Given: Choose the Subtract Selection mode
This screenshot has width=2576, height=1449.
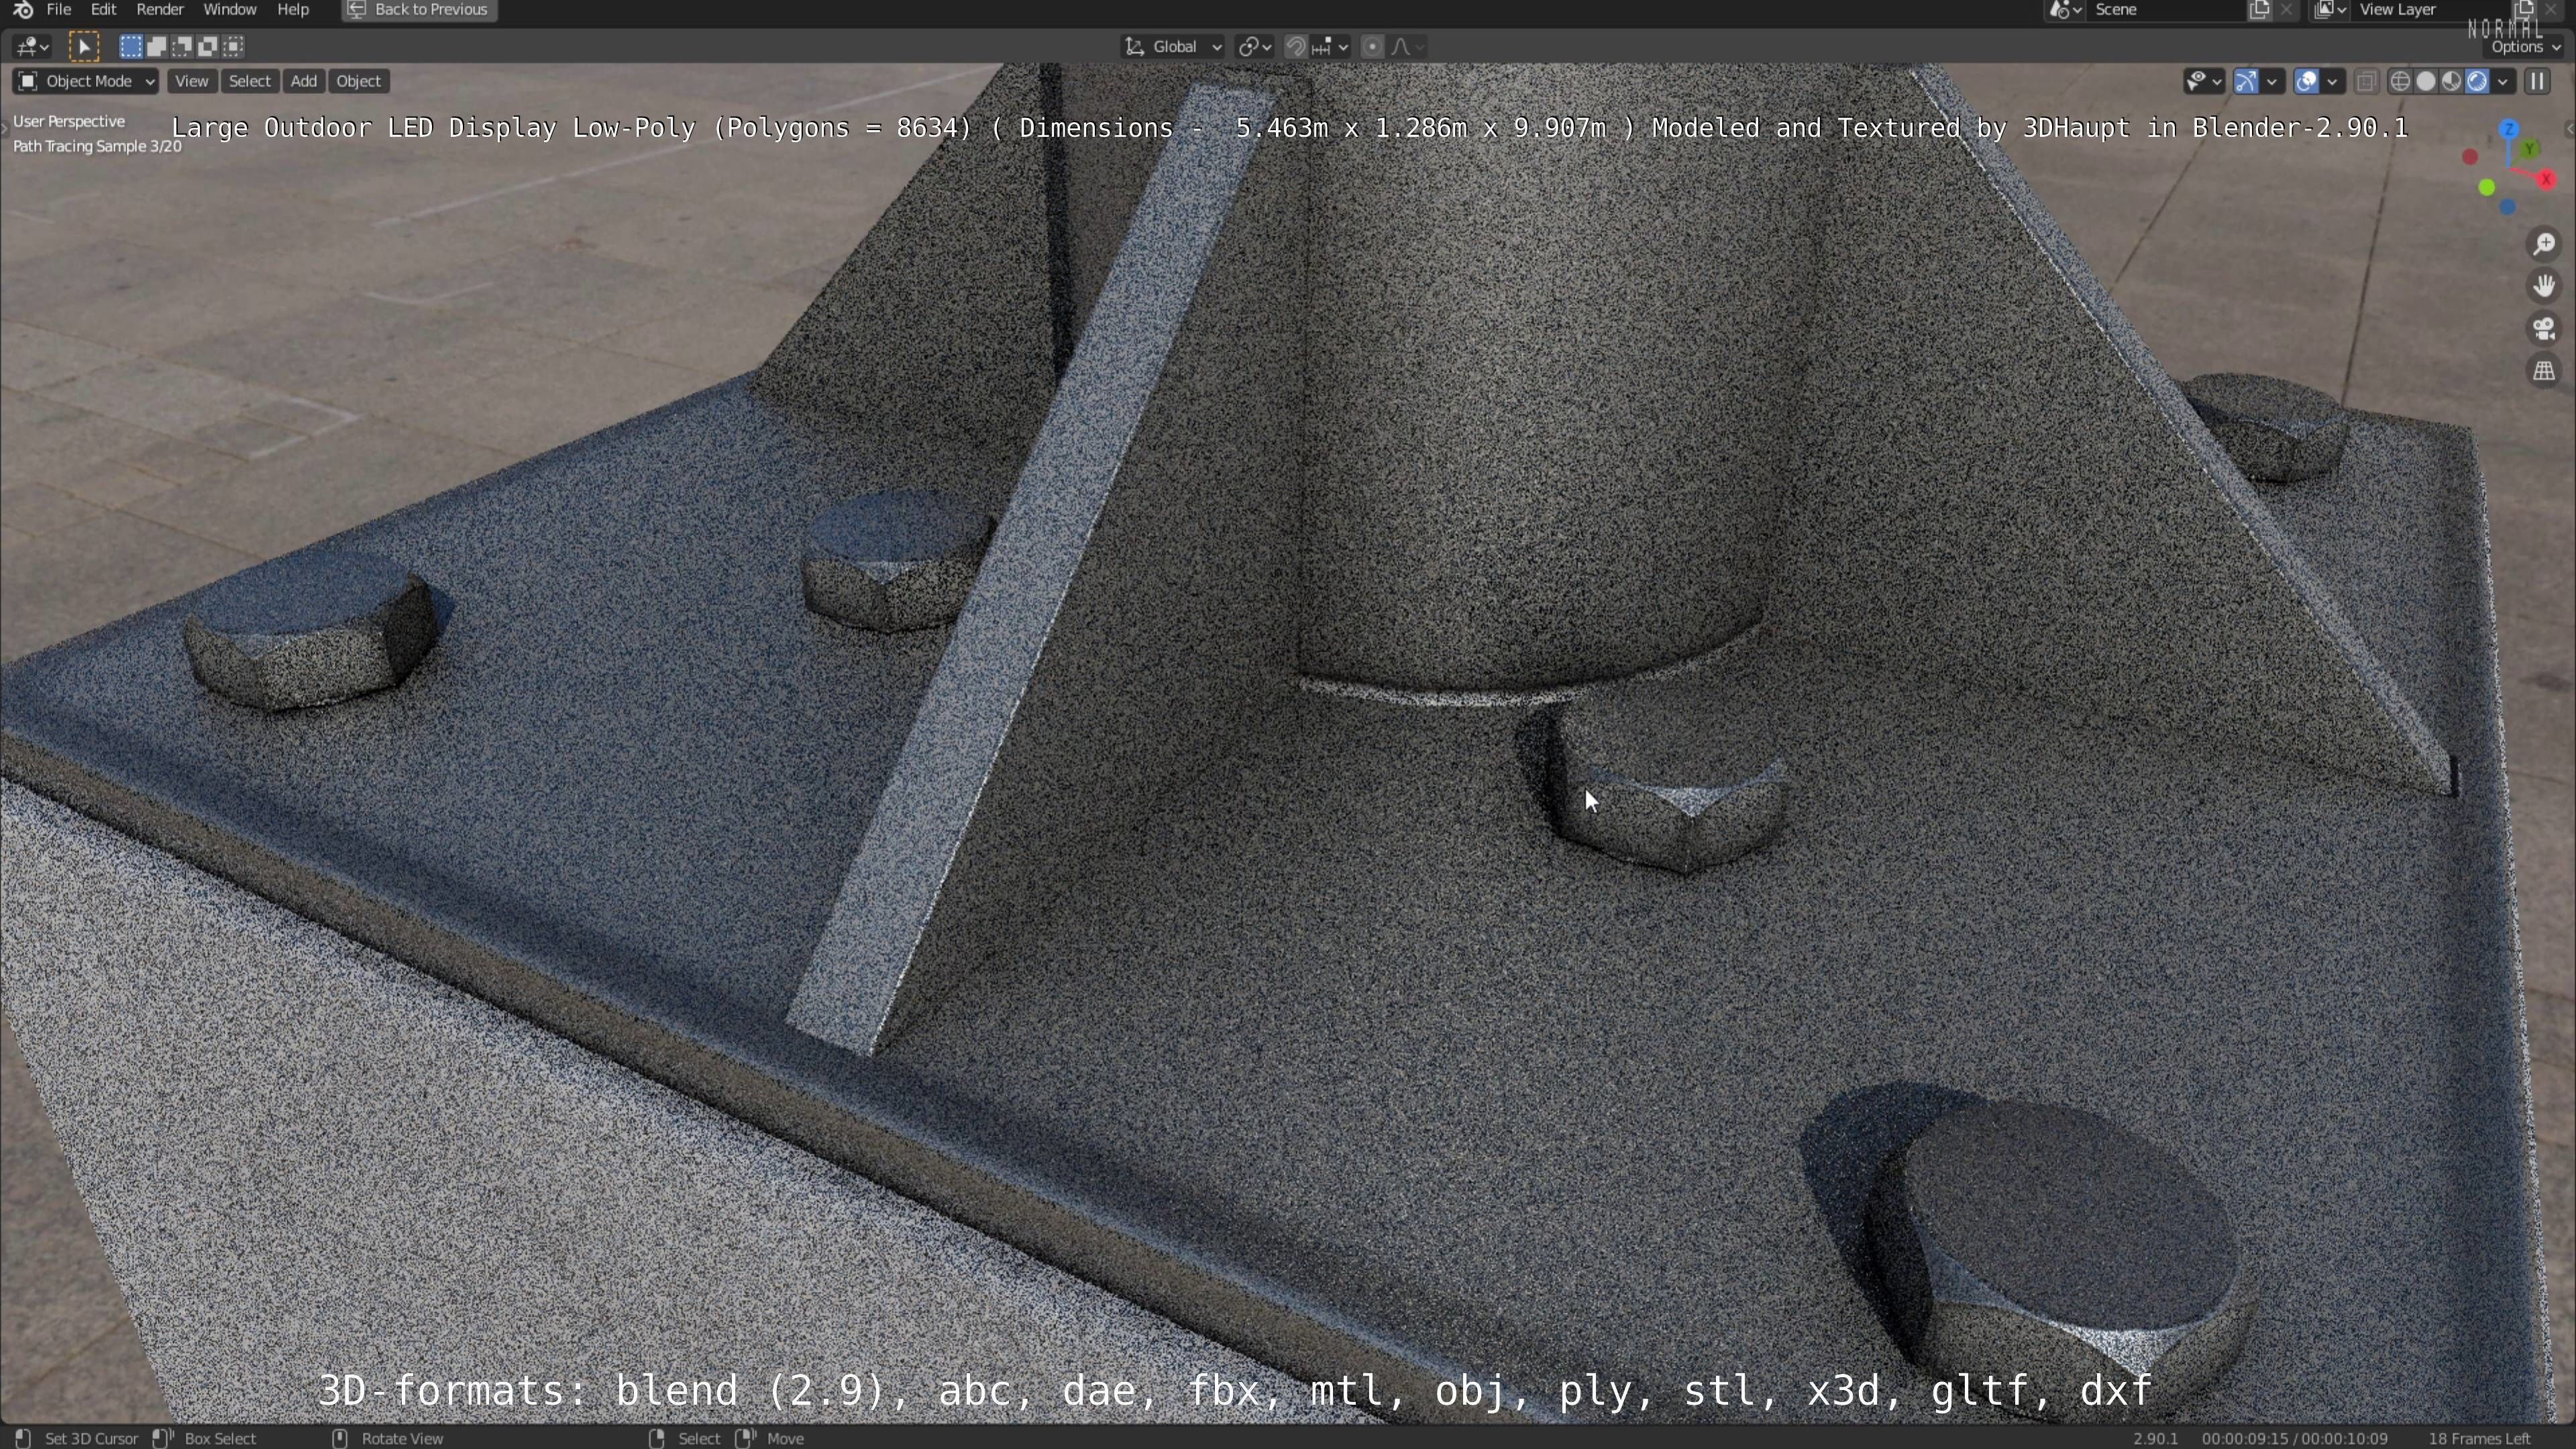Looking at the screenshot, I should (182, 46).
